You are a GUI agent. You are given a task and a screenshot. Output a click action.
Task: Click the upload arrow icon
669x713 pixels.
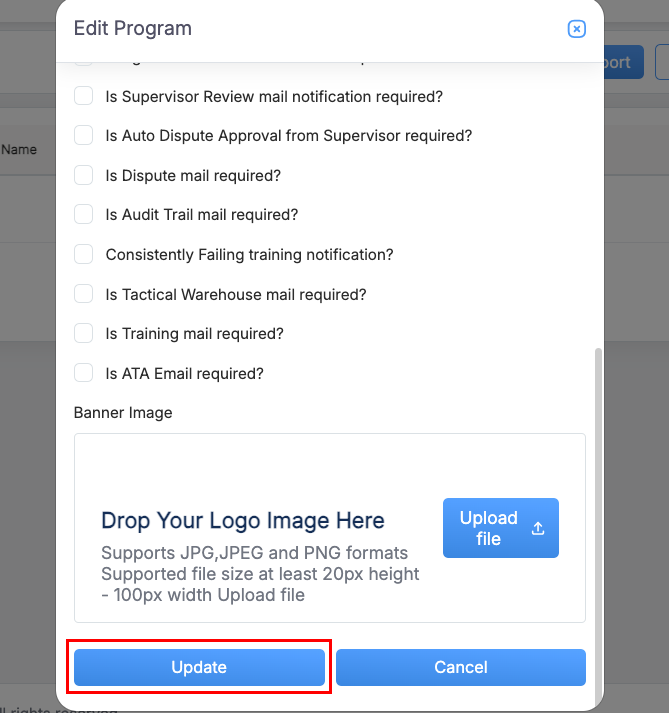pos(538,528)
